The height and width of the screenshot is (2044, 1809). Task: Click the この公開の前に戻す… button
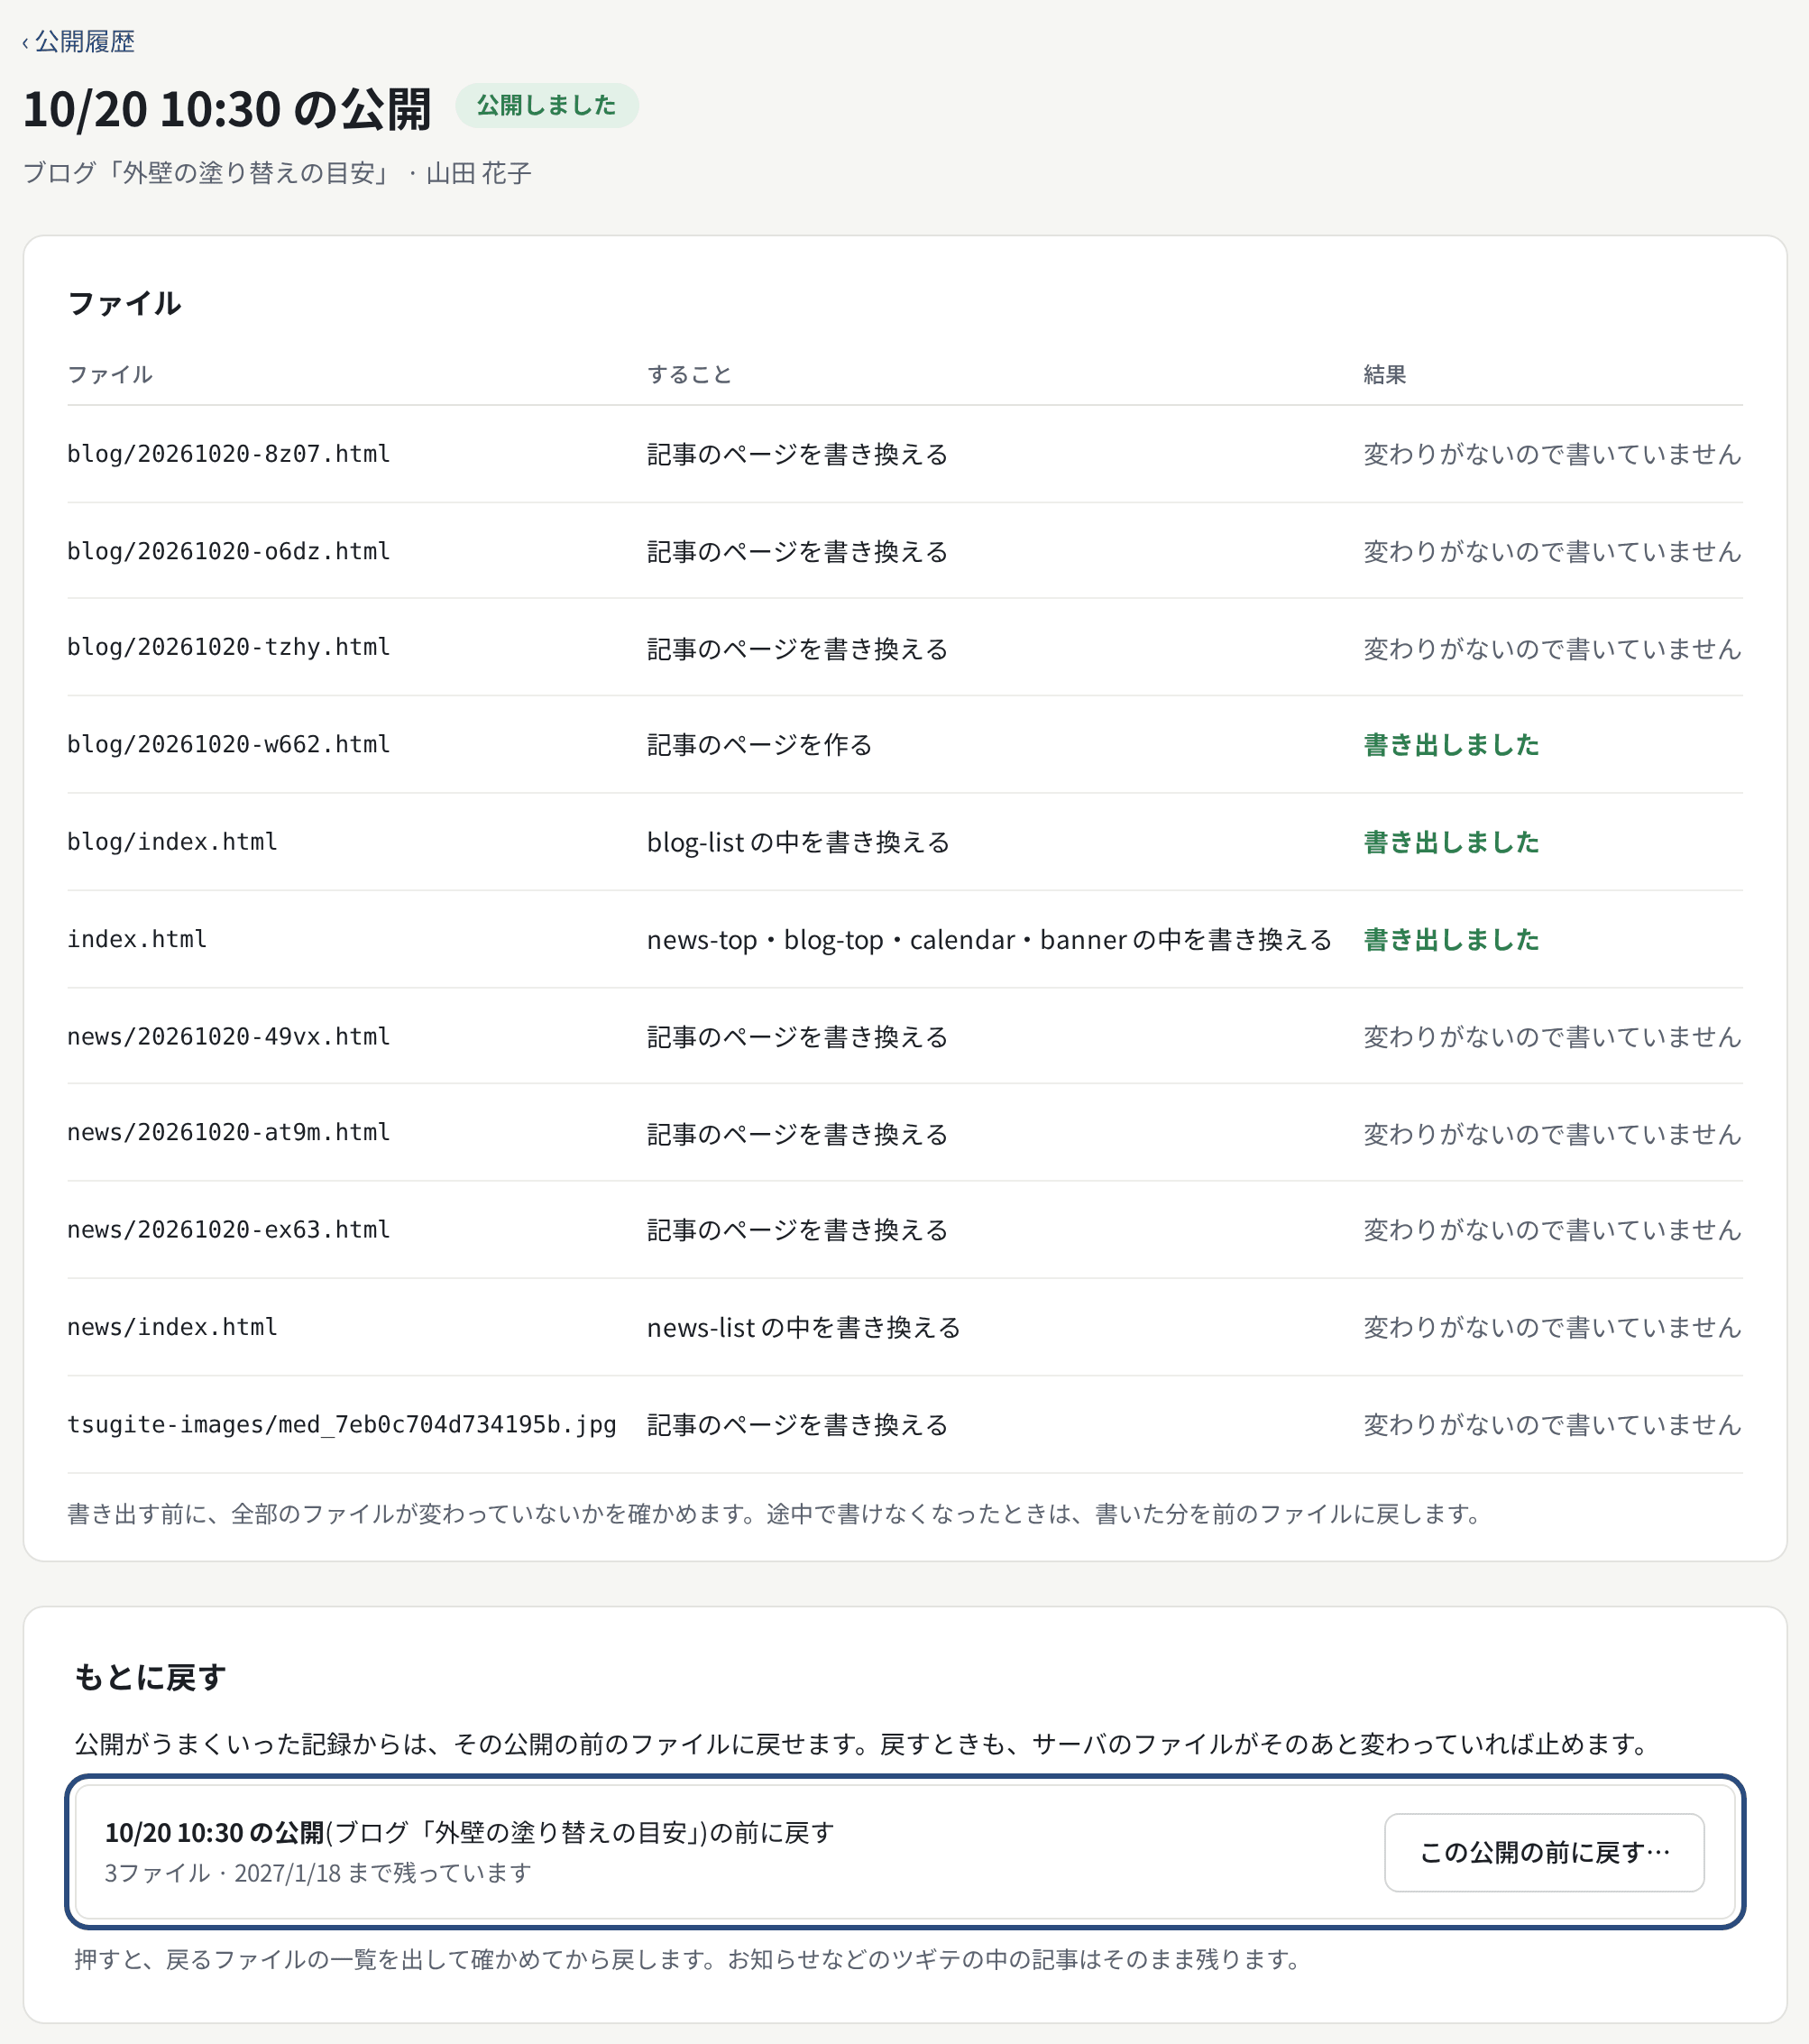pos(1544,1853)
